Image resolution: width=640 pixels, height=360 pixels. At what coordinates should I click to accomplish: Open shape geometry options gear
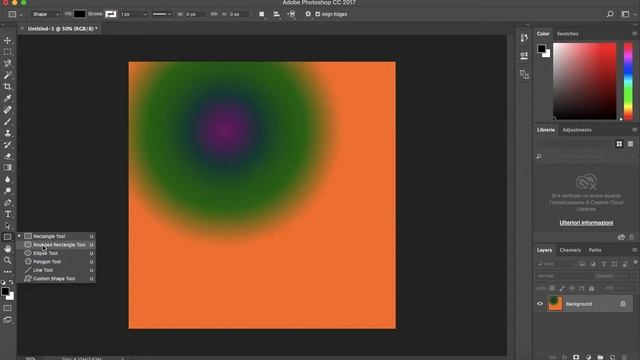308,14
